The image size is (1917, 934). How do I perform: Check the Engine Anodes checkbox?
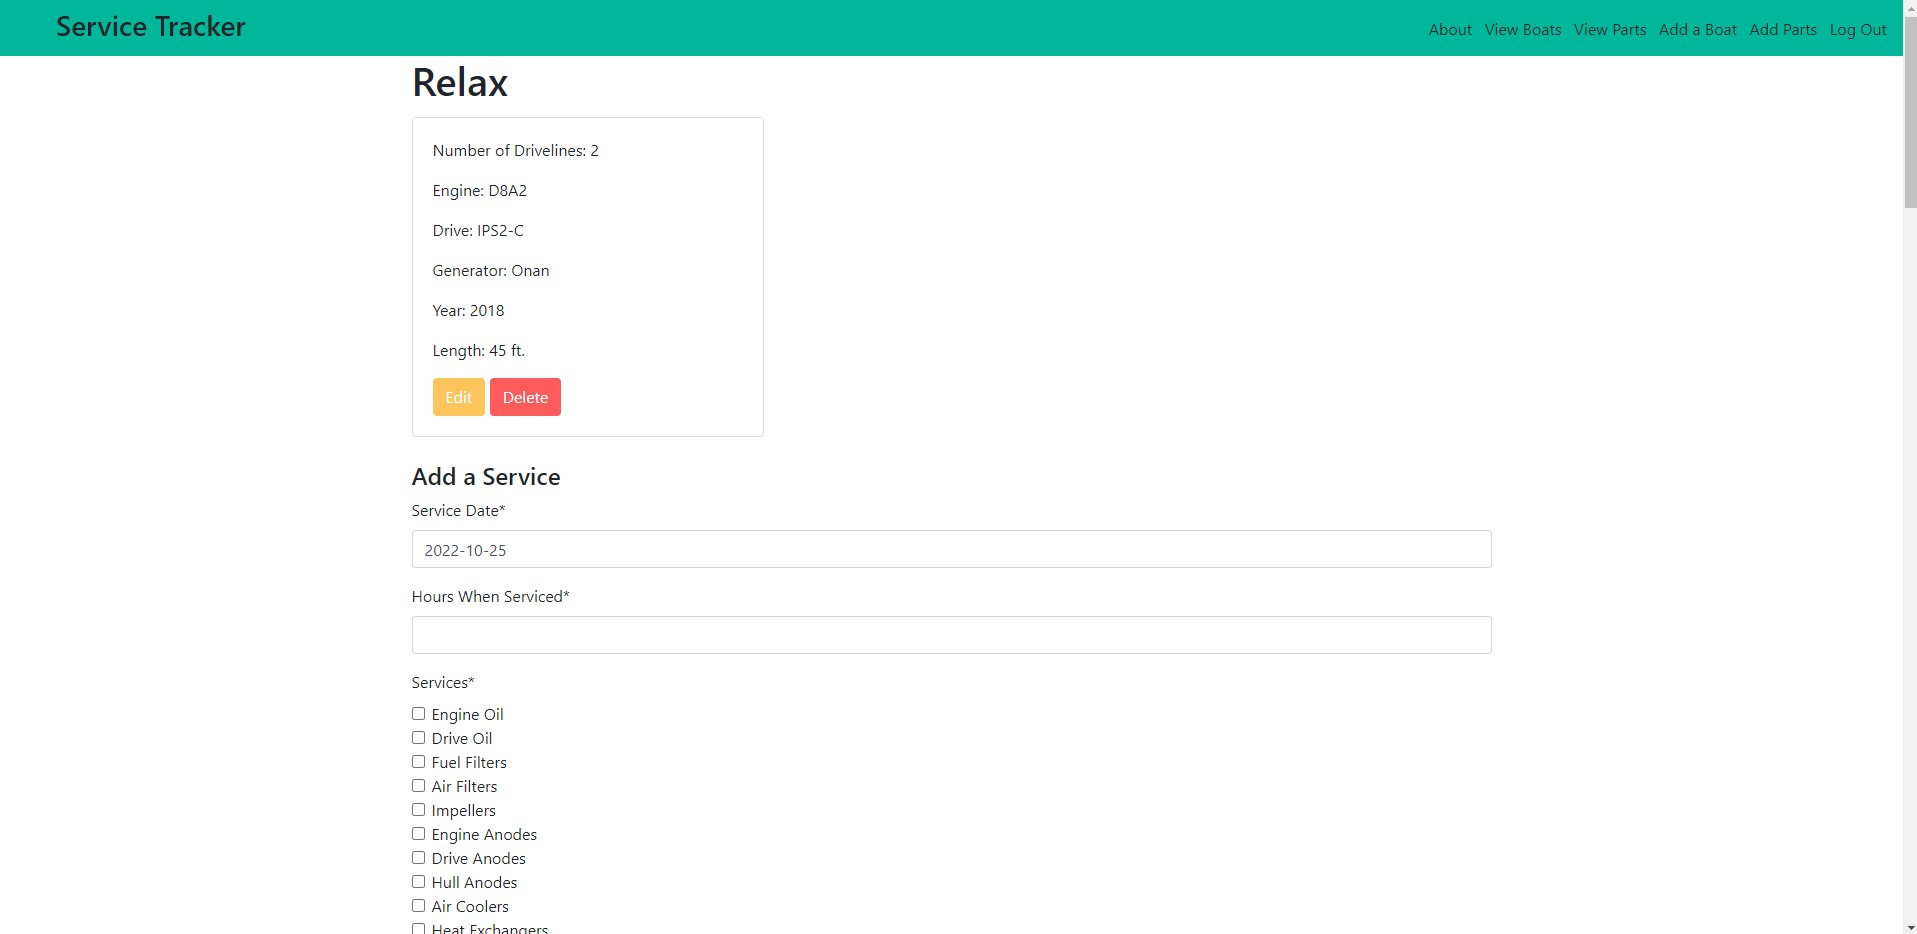(x=417, y=833)
